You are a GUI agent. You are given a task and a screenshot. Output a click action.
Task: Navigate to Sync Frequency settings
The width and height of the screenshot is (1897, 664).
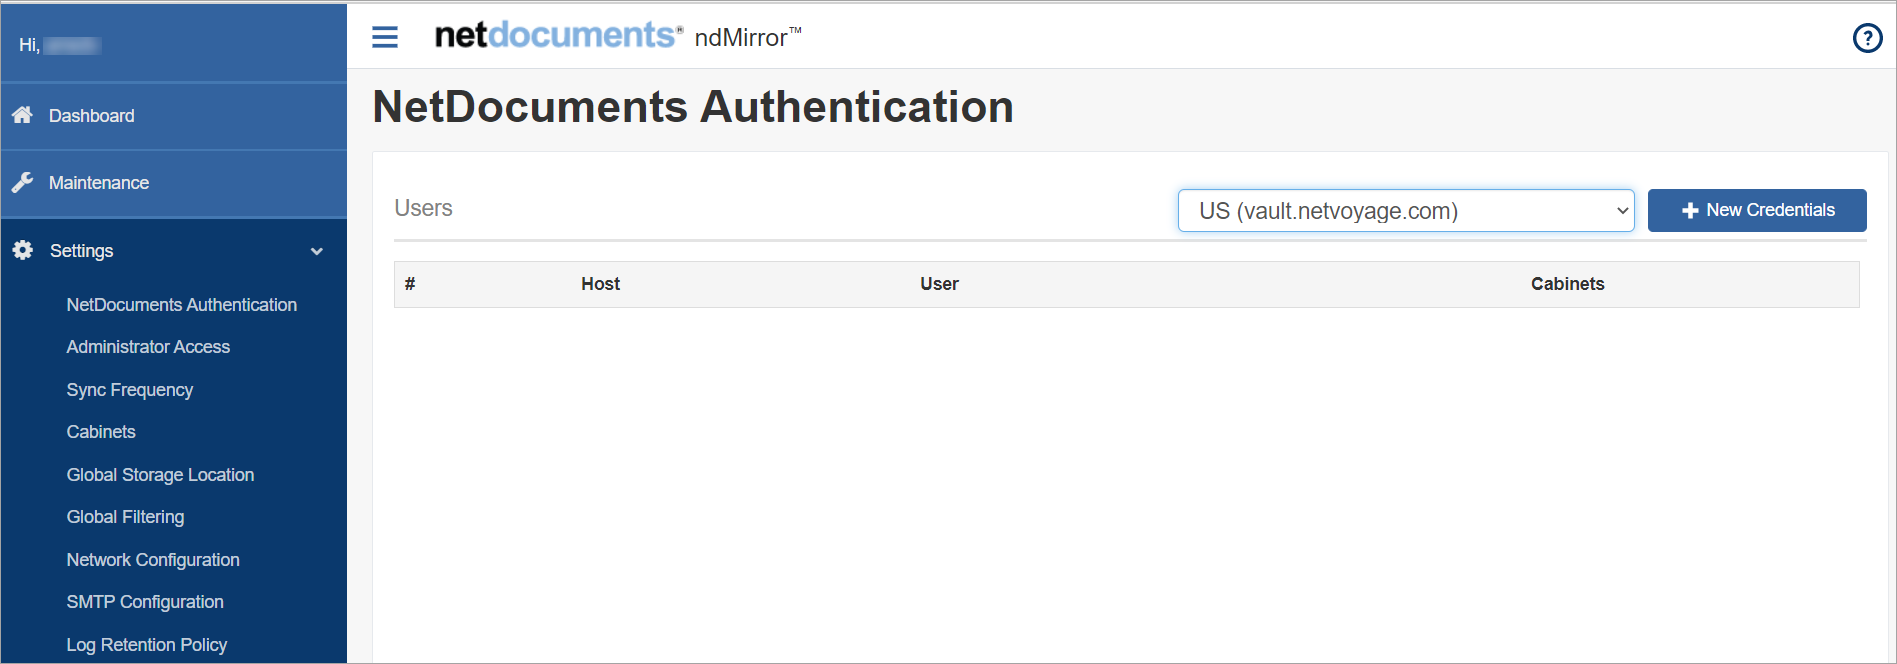(x=129, y=389)
